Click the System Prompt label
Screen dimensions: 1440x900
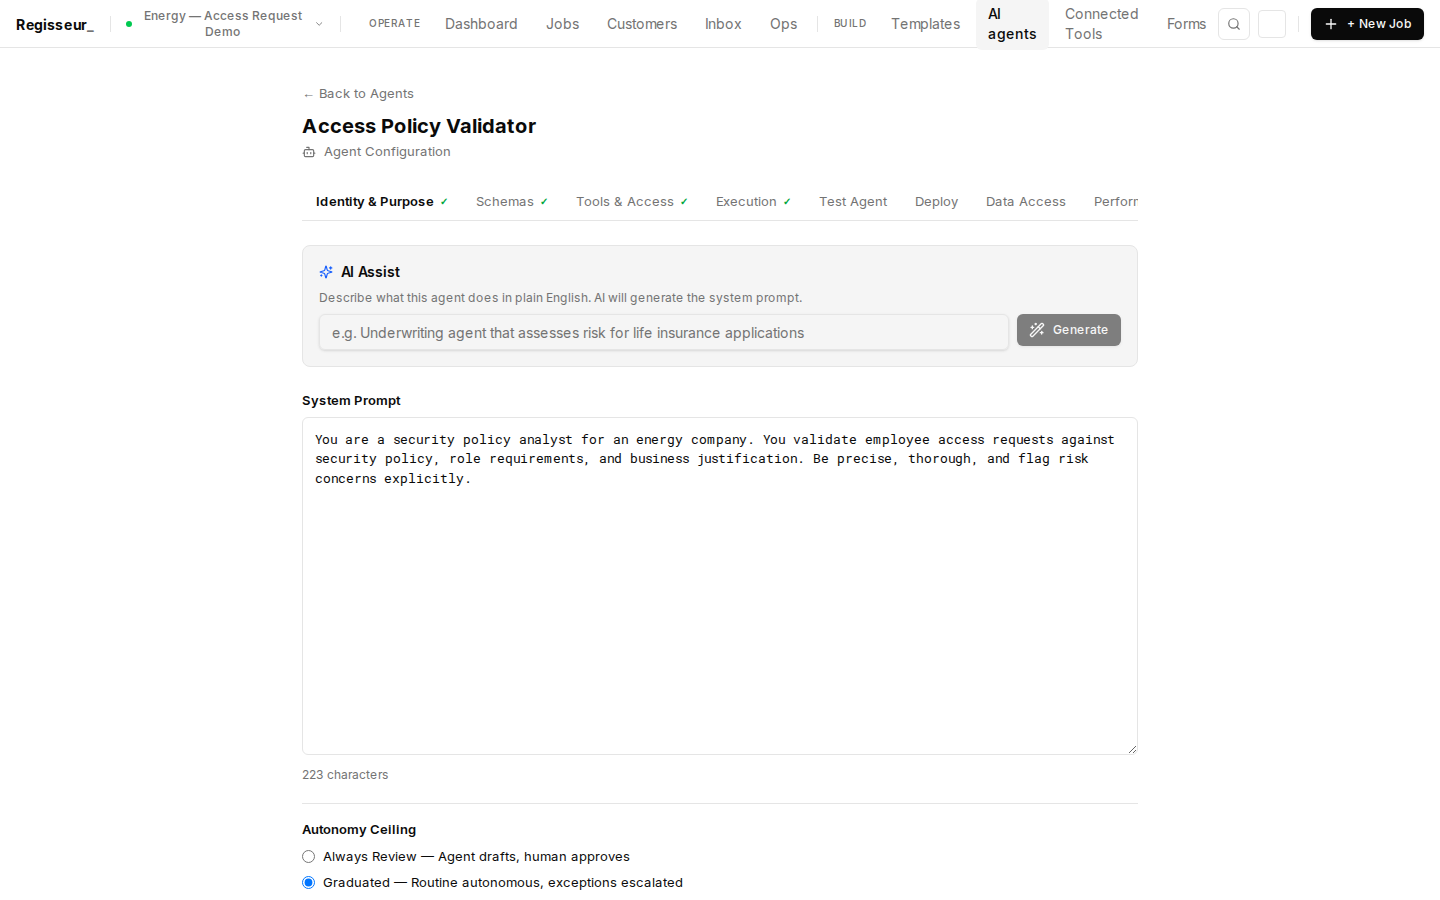tap(351, 401)
